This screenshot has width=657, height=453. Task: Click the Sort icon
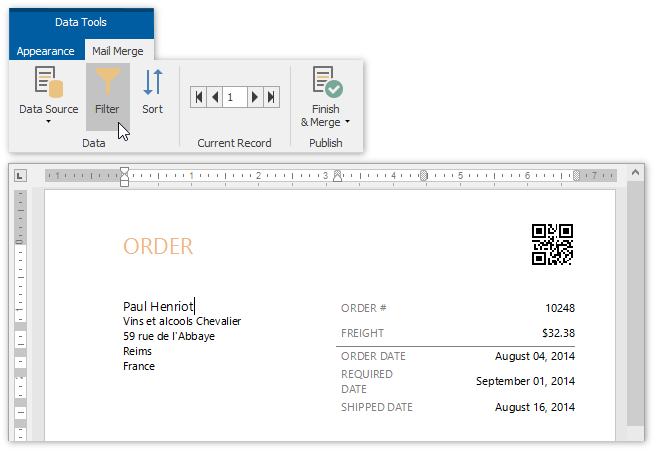coord(152,84)
